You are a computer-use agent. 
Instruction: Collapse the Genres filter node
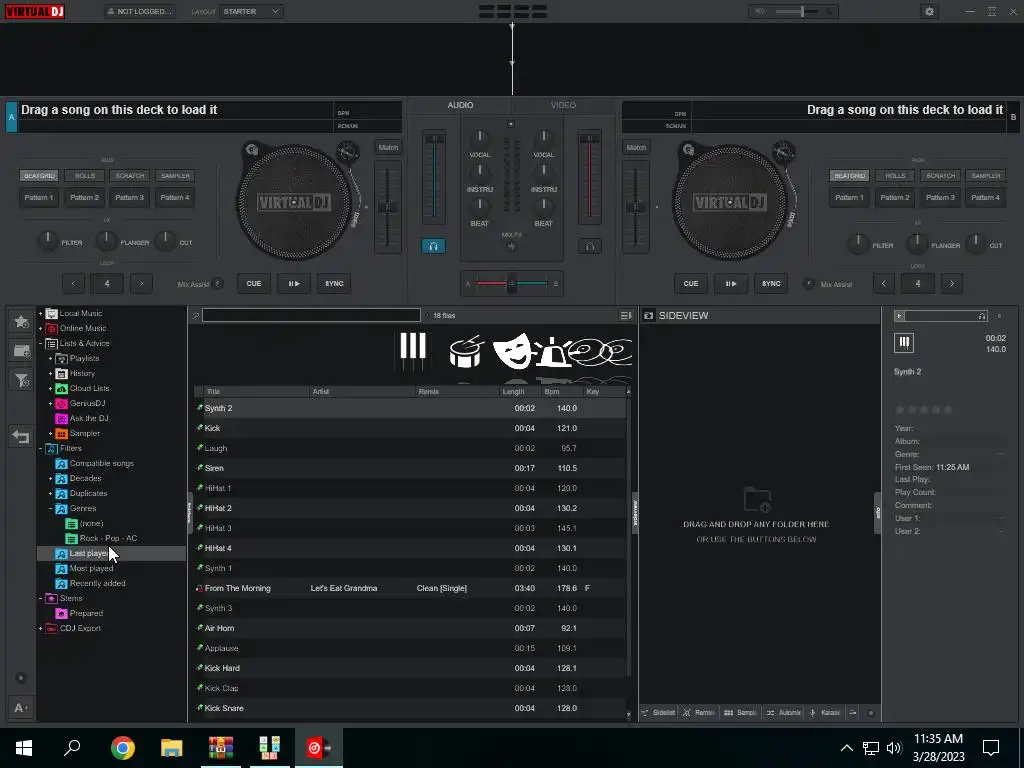tap(50, 509)
